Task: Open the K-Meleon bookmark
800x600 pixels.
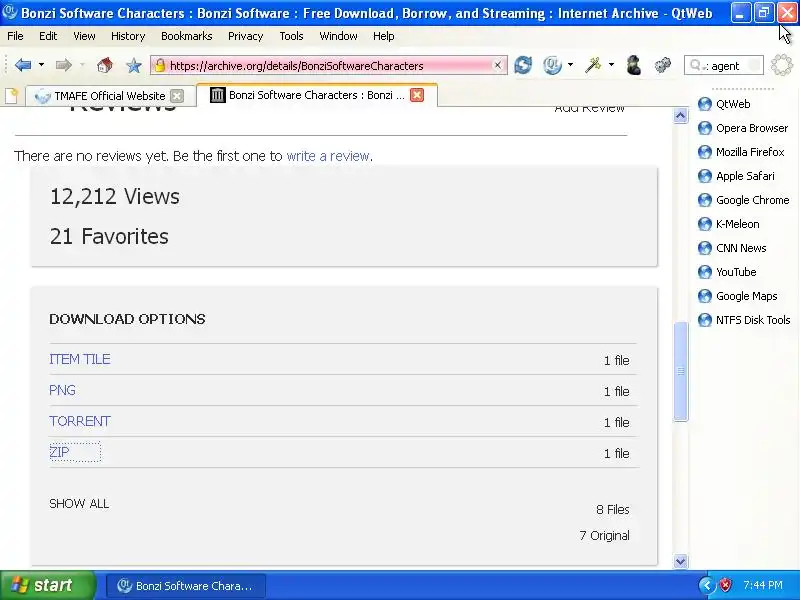Action: [729, 224]
